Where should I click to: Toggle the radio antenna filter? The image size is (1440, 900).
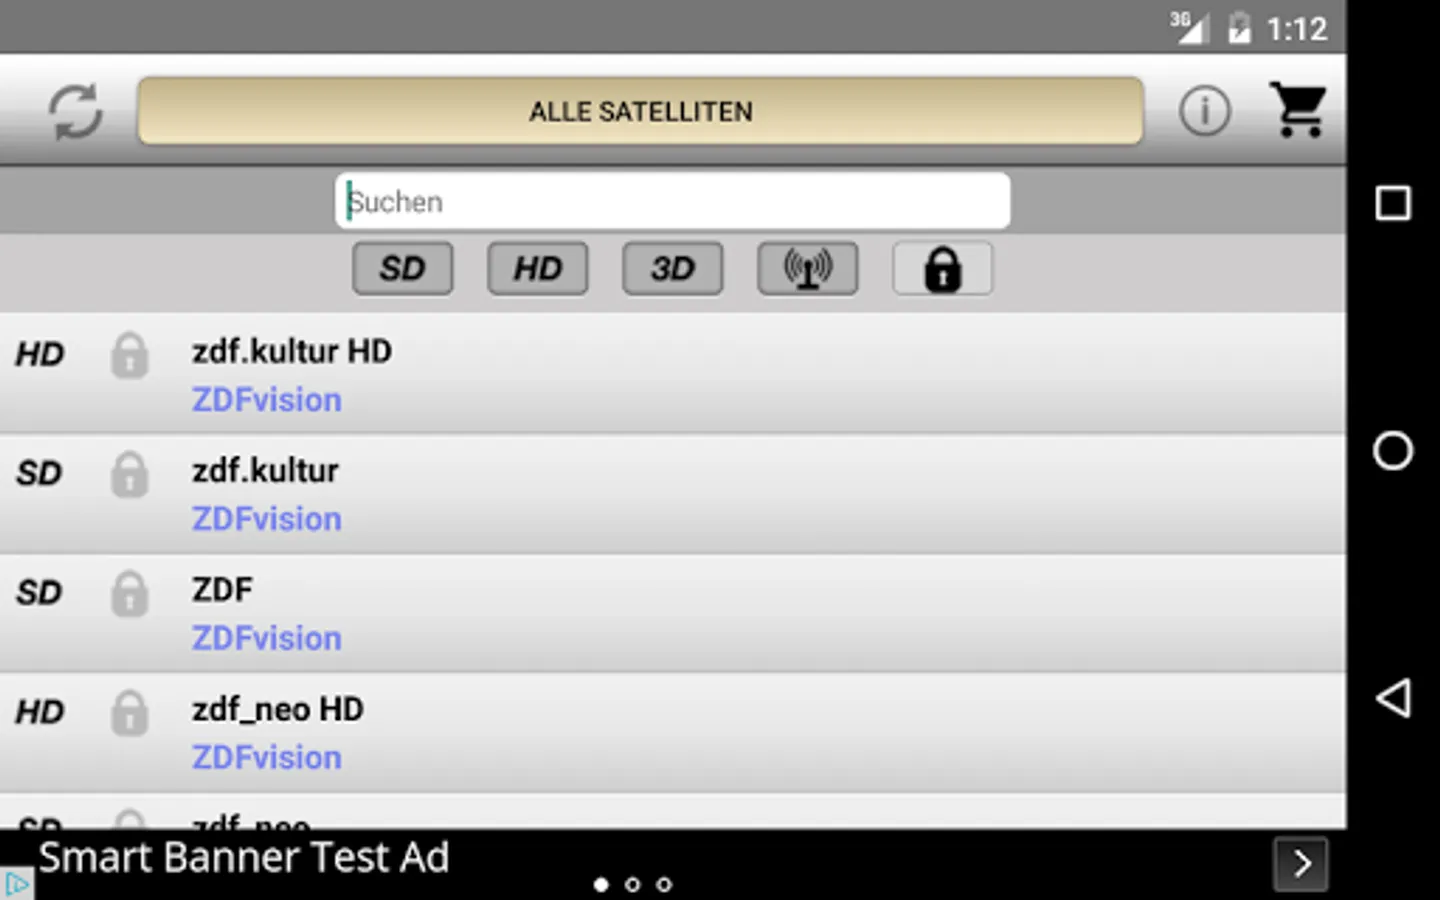[808, 269]
